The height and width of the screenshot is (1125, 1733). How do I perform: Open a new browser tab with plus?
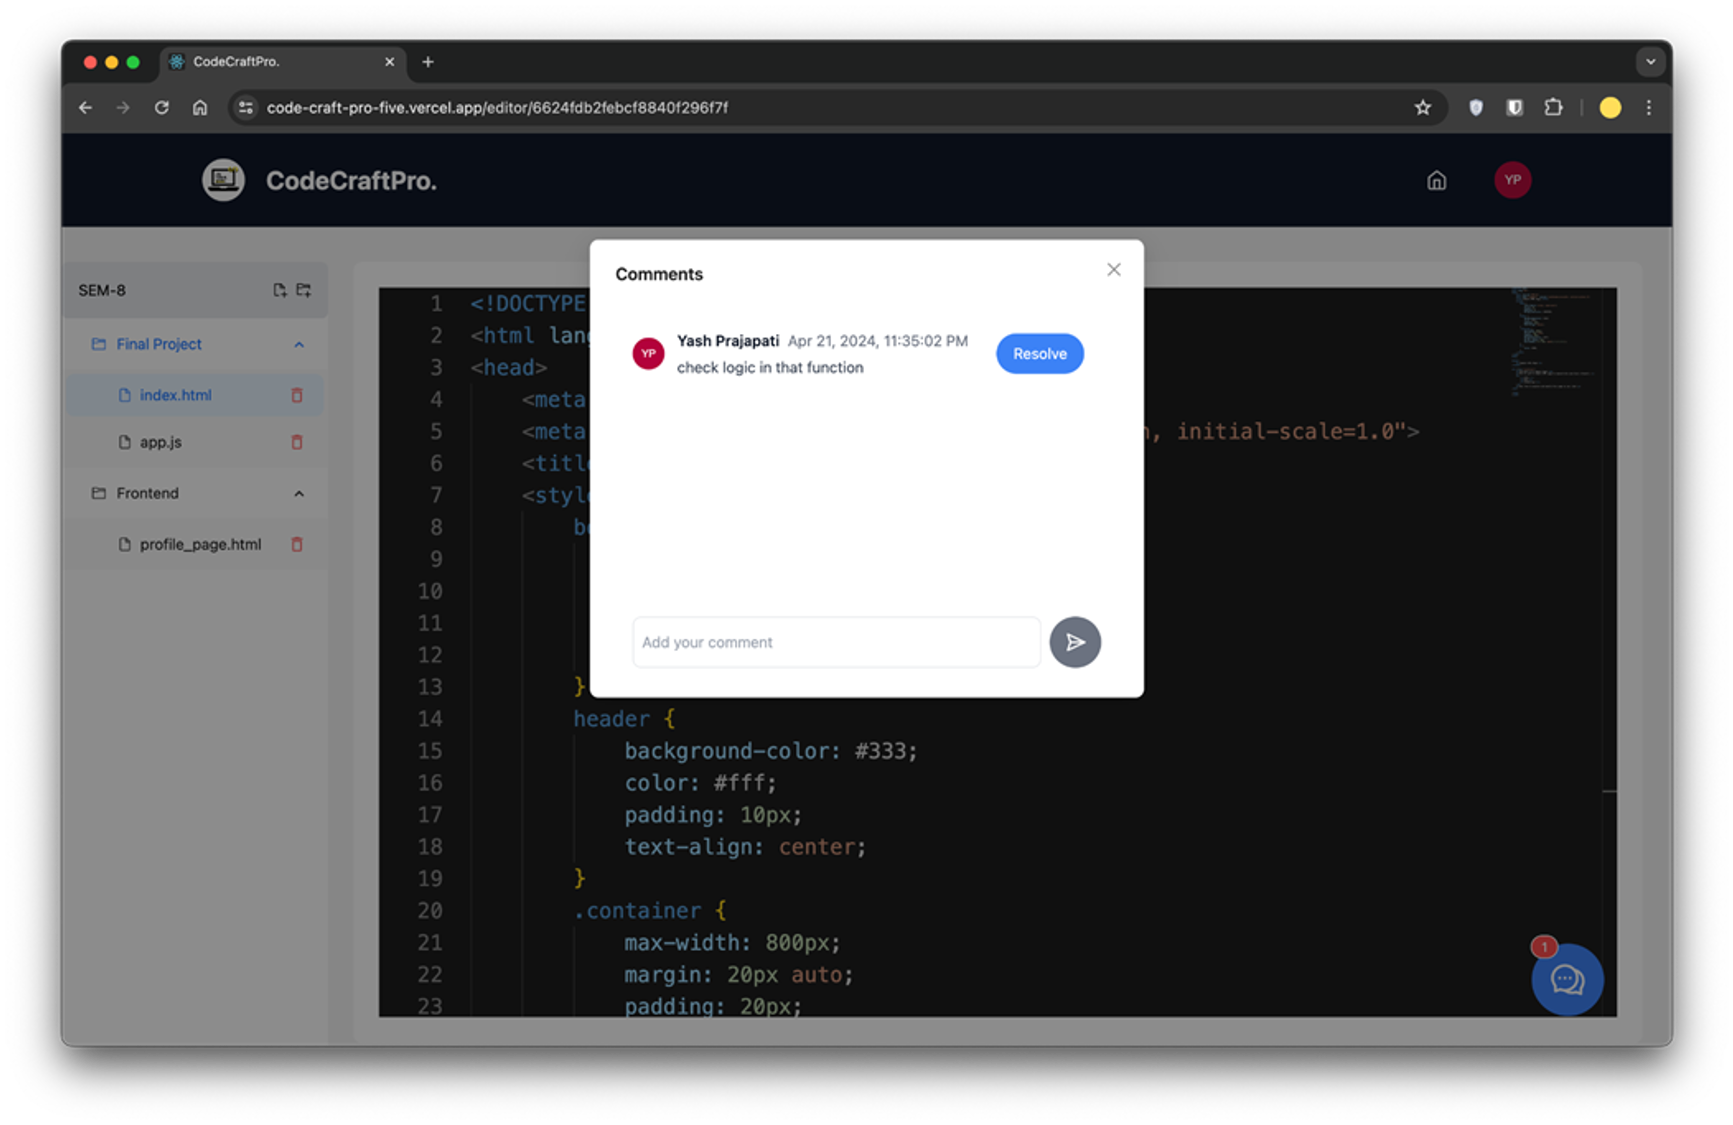(x=428, y=62)
